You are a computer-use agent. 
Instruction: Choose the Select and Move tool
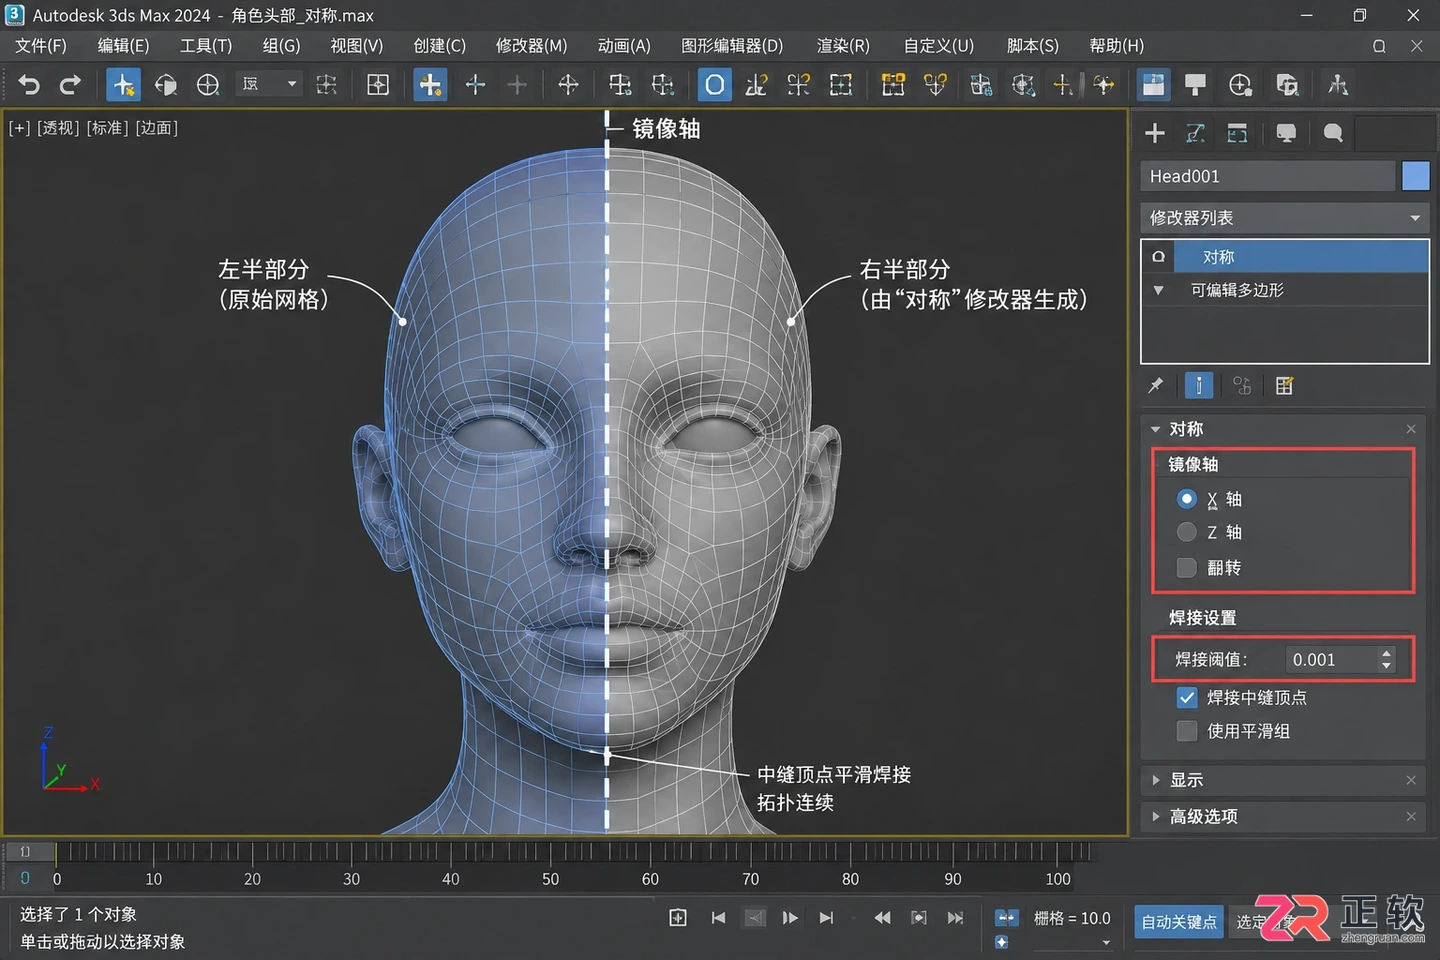[430, 85]
